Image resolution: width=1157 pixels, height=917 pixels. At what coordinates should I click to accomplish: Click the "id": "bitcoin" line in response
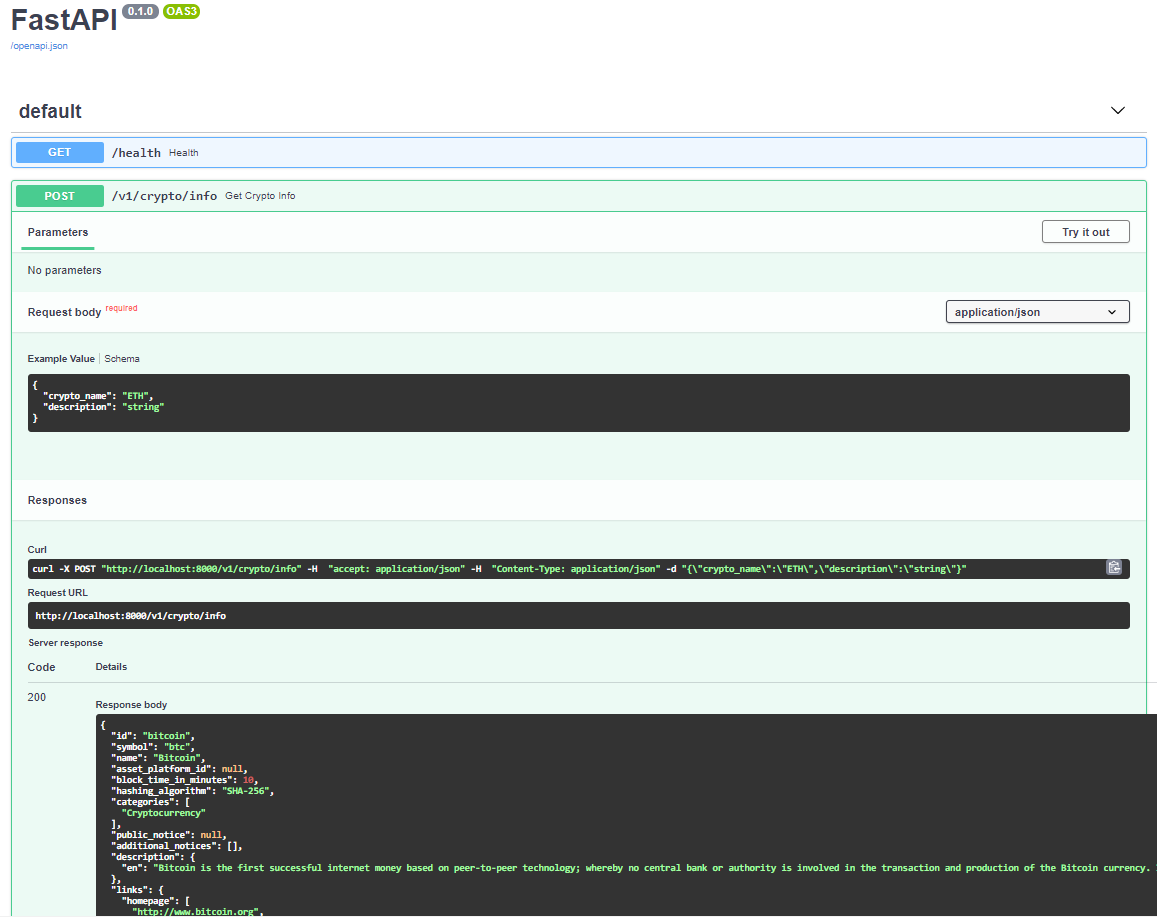[153, 736]
